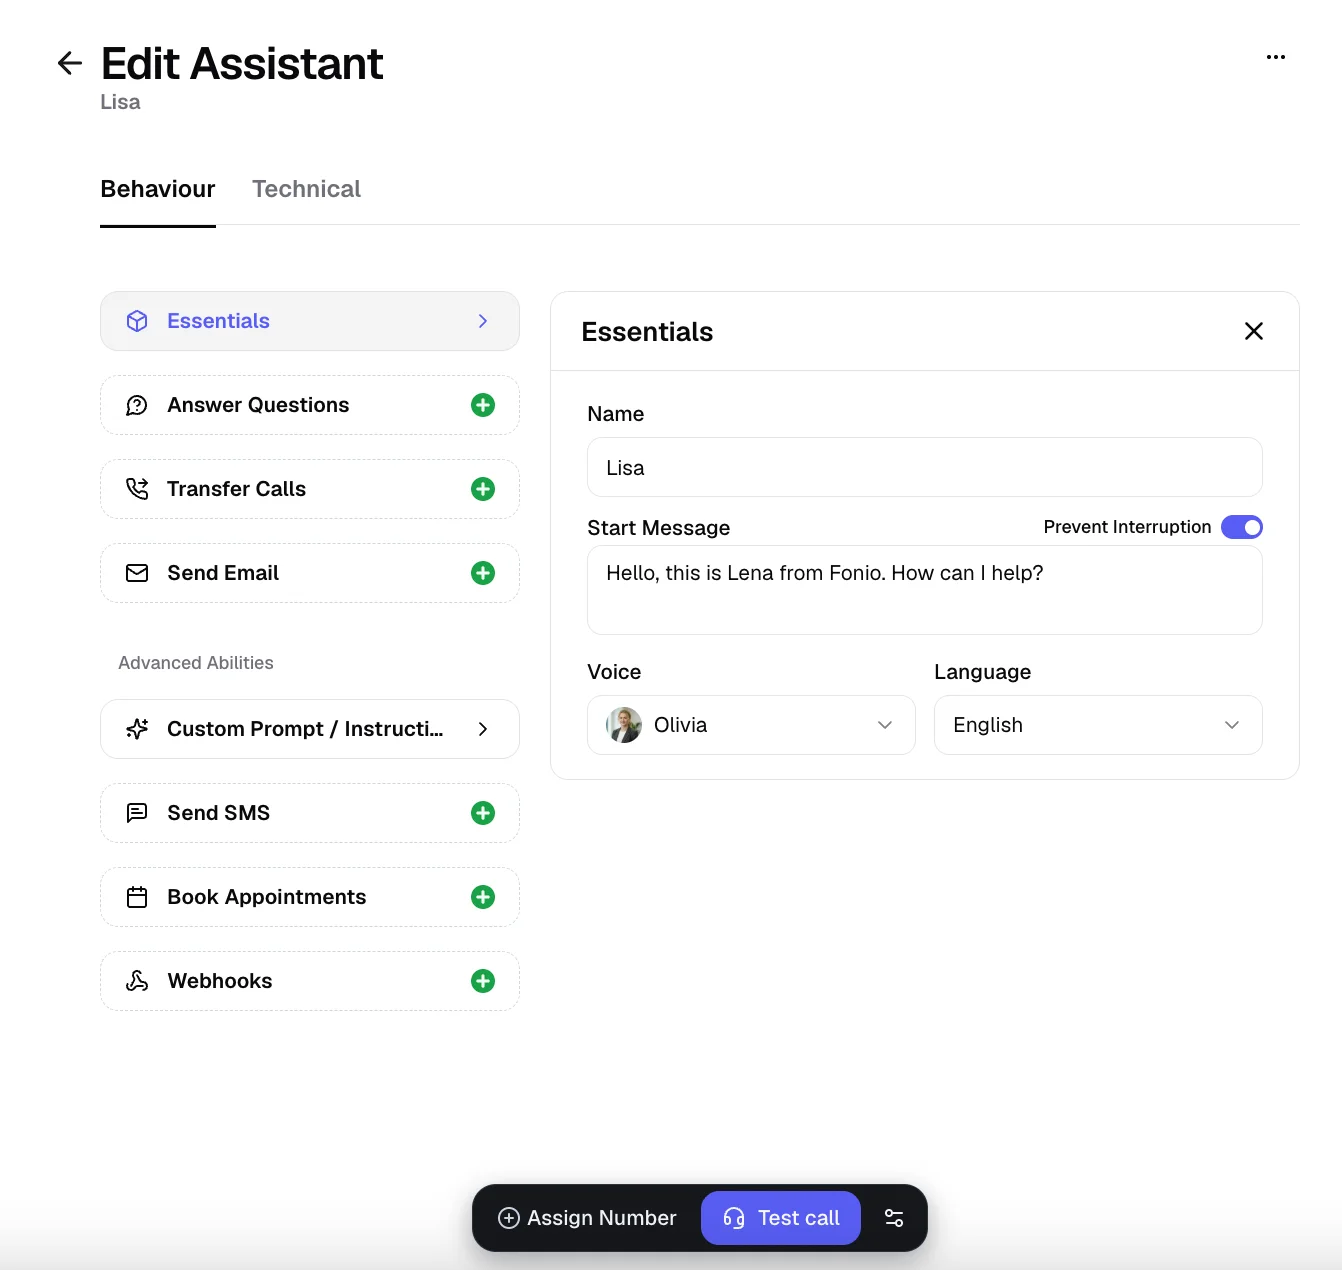
Task: Select the Book Appointments label
Action: (x=267, y=897)
